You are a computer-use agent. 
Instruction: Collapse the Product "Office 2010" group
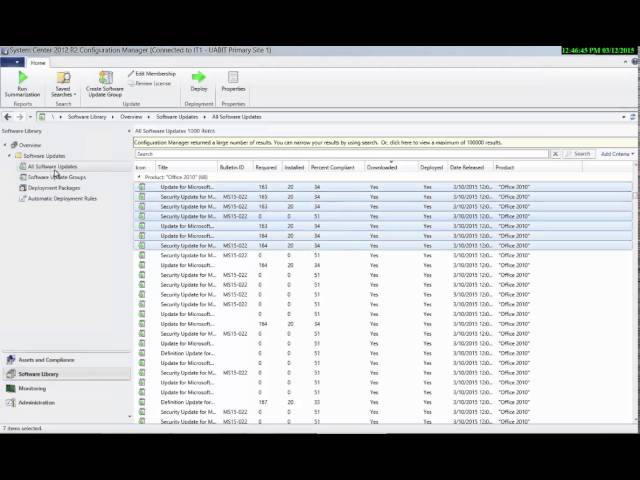pos(139,177)
